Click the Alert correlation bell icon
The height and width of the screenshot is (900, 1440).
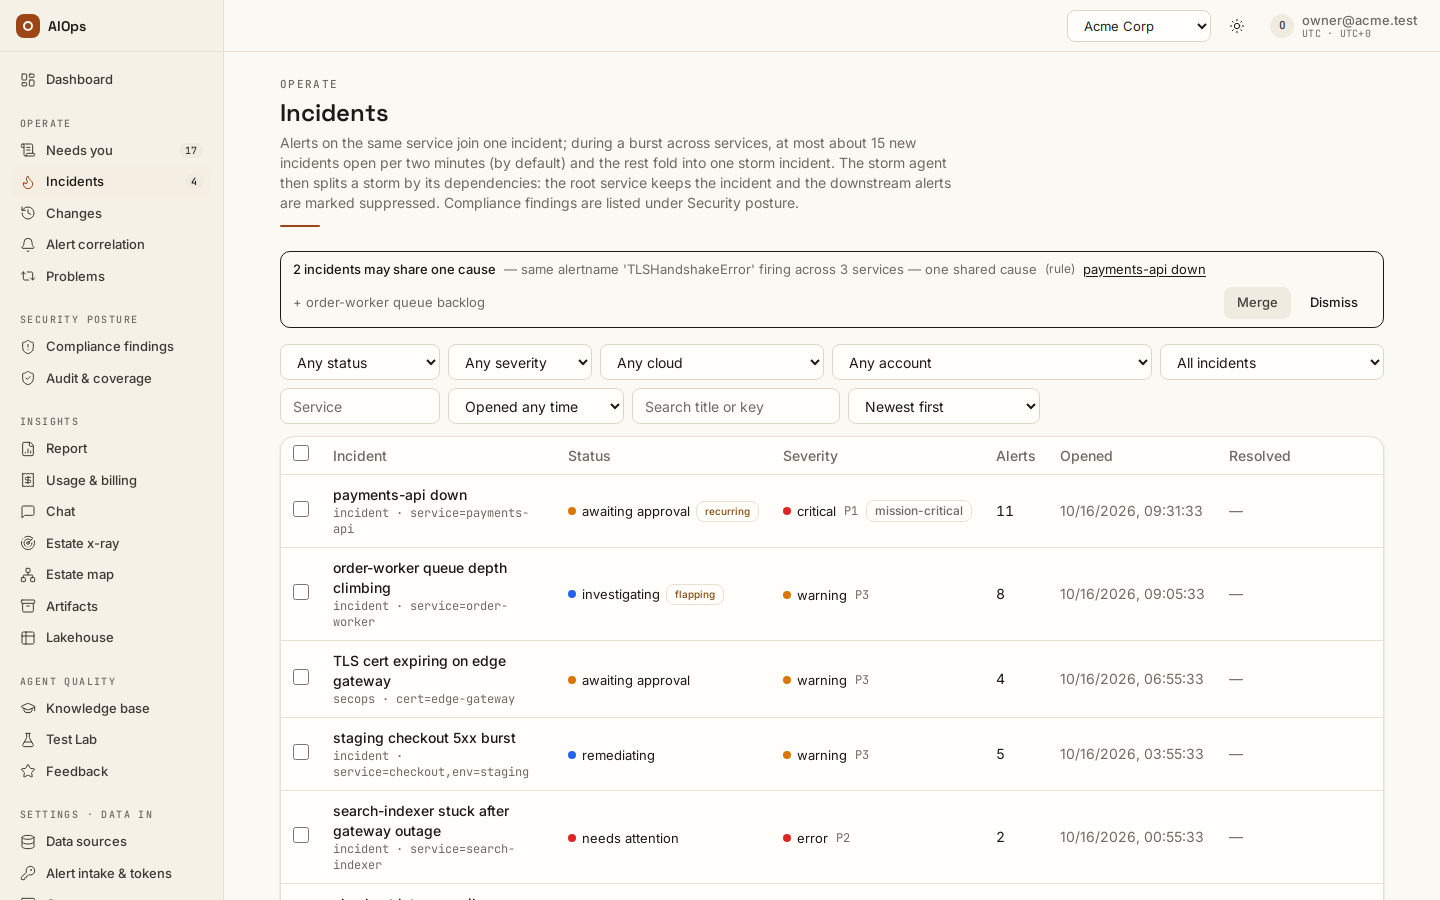click(x=28, y=245)
